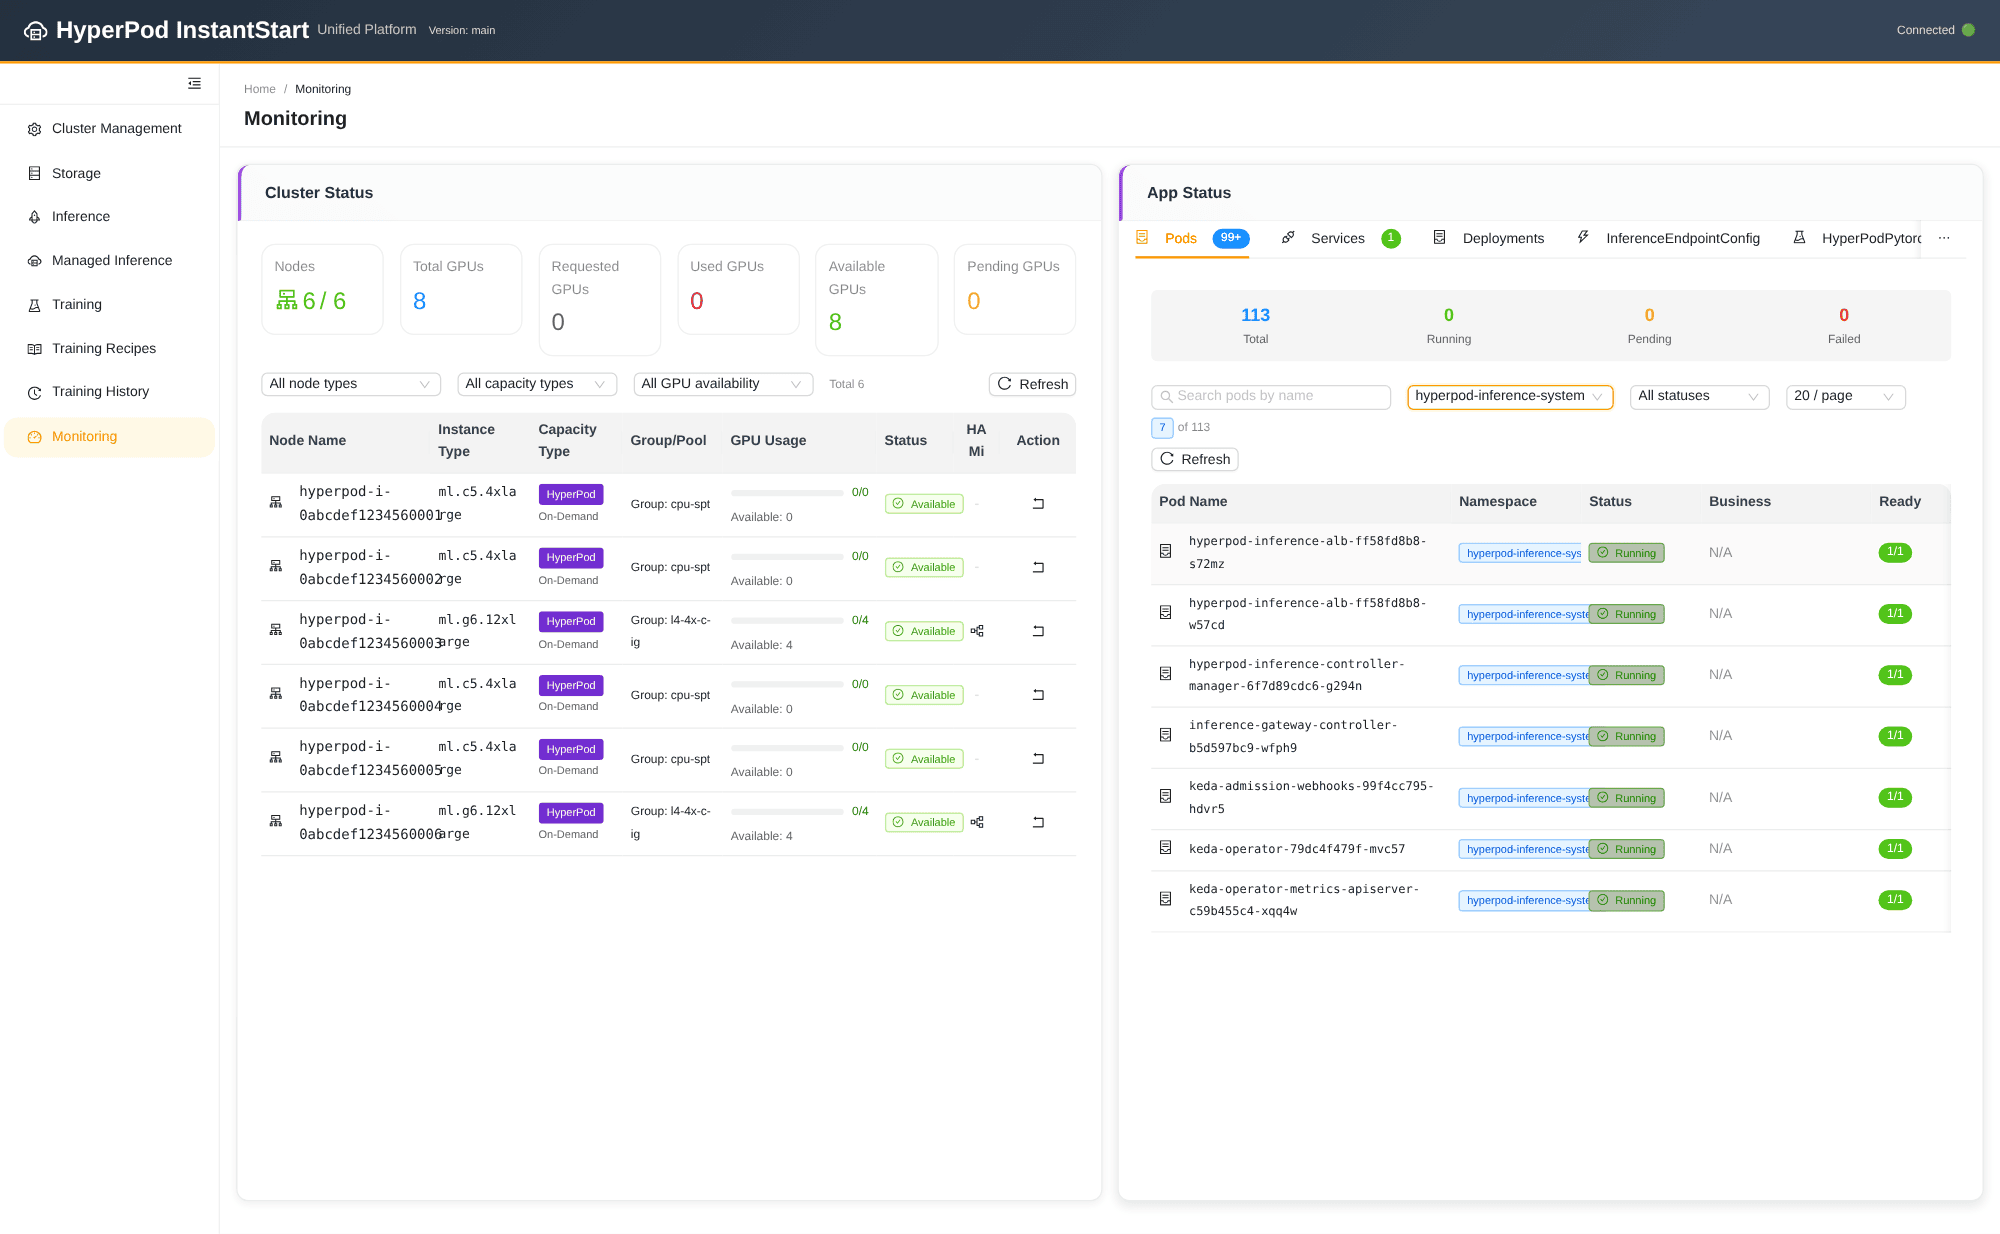Click HyperPod tag for node 0abcdef1234560002
This screenshot has width=2000, height=1234.
coord(571,557)
